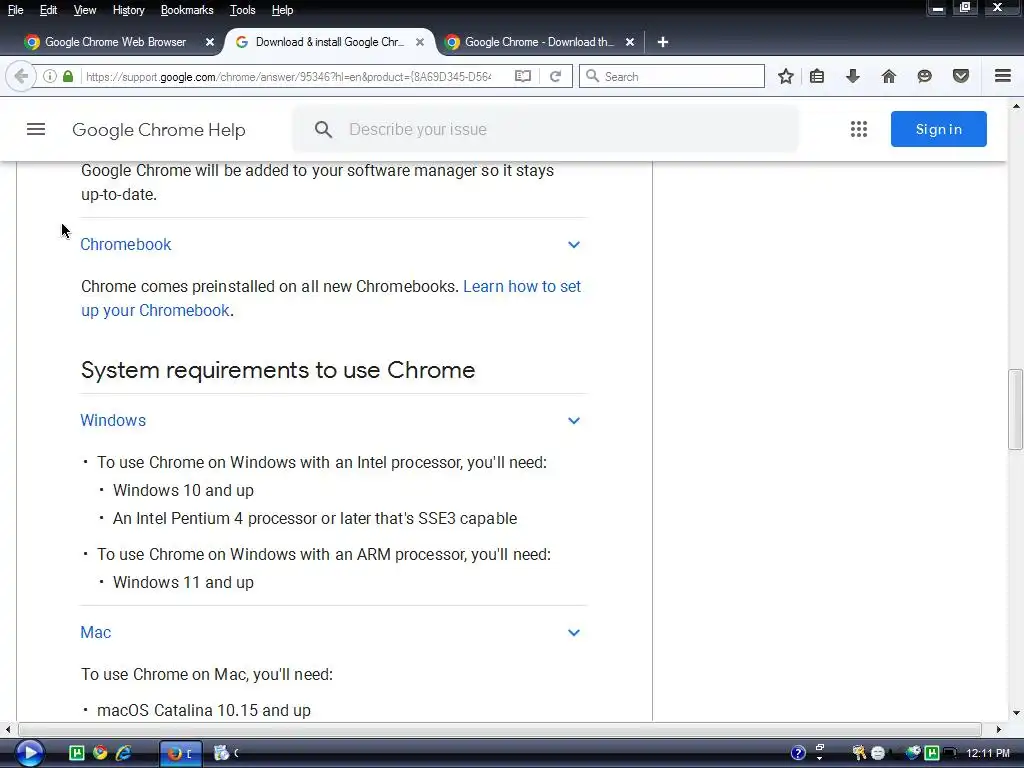1024x768 pixels.
Task: Click the system tray clock showing 12:11 PM
Action: click(x=987, y=753)
